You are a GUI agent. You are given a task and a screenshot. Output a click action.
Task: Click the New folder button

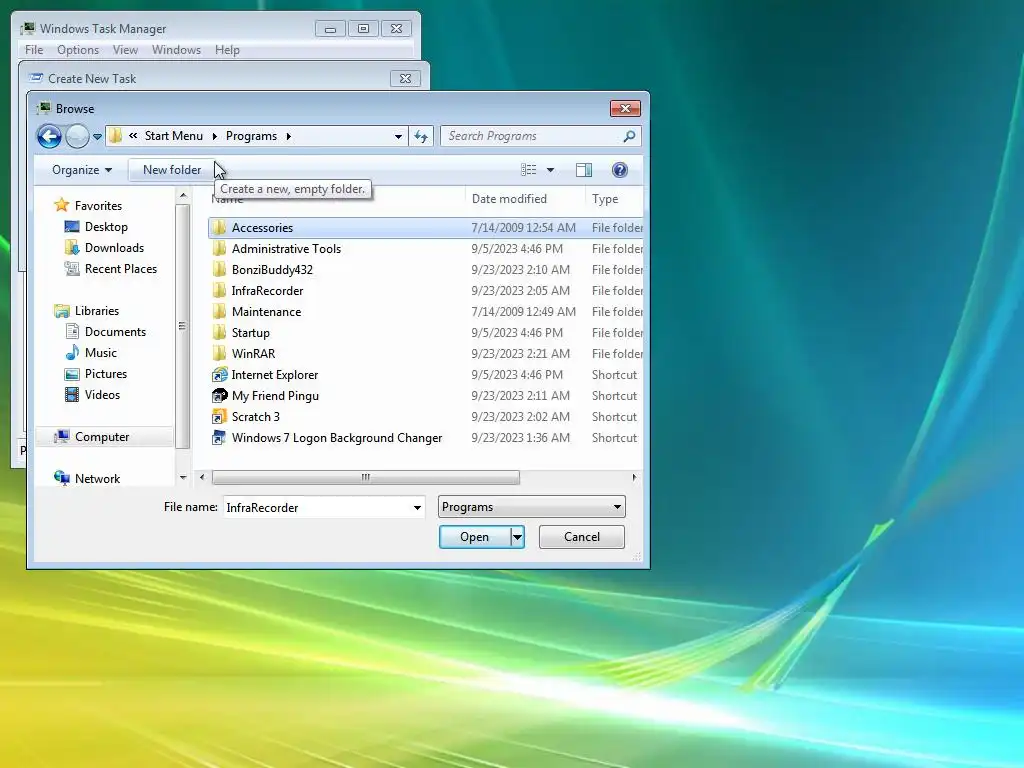[172, 170]
